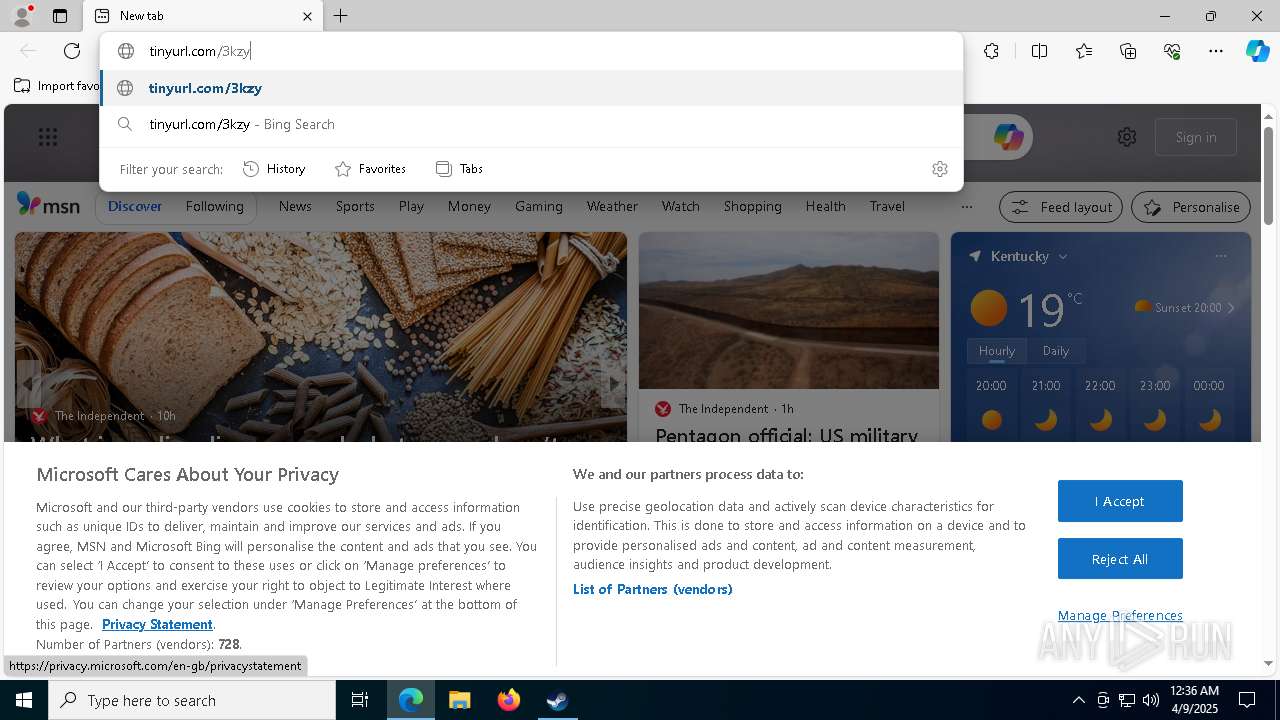
Task: Open the Feed layout options
Action: tap(1061, 207)
